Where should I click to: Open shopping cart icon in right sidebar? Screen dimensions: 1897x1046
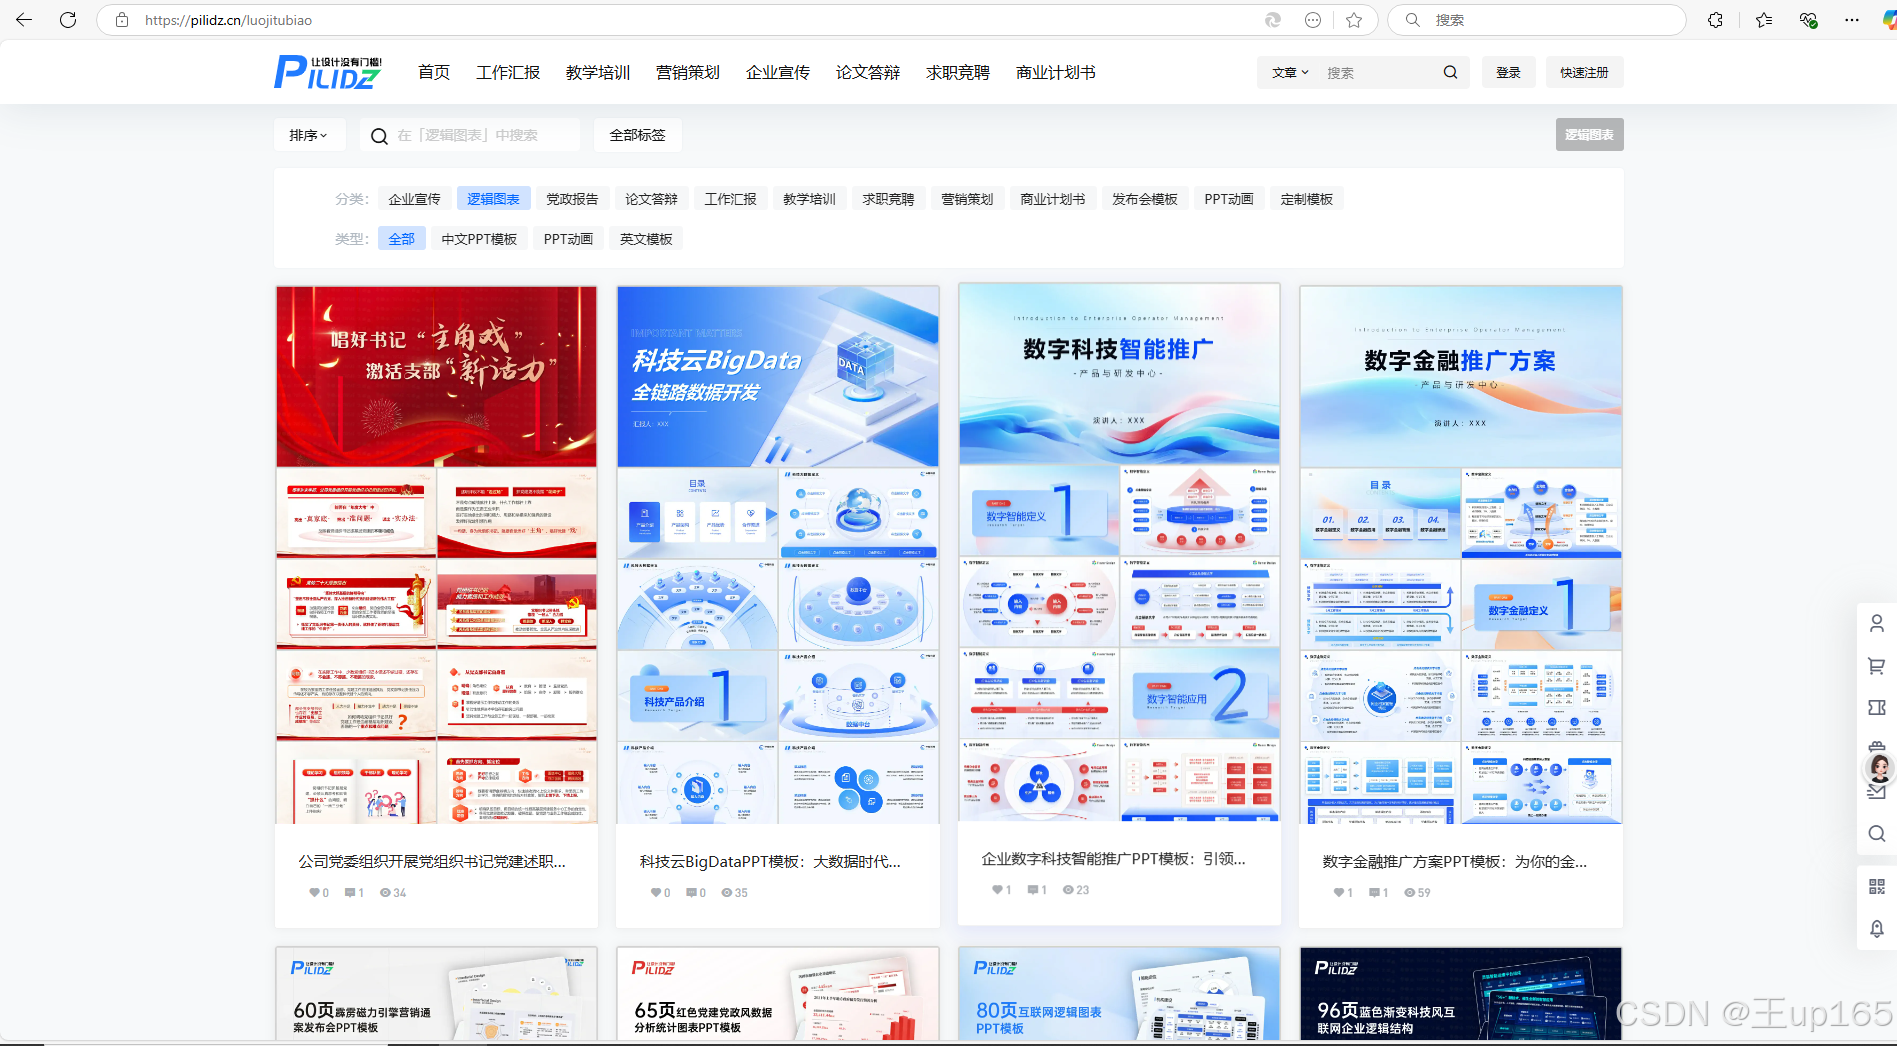(x=1877, y=666)
